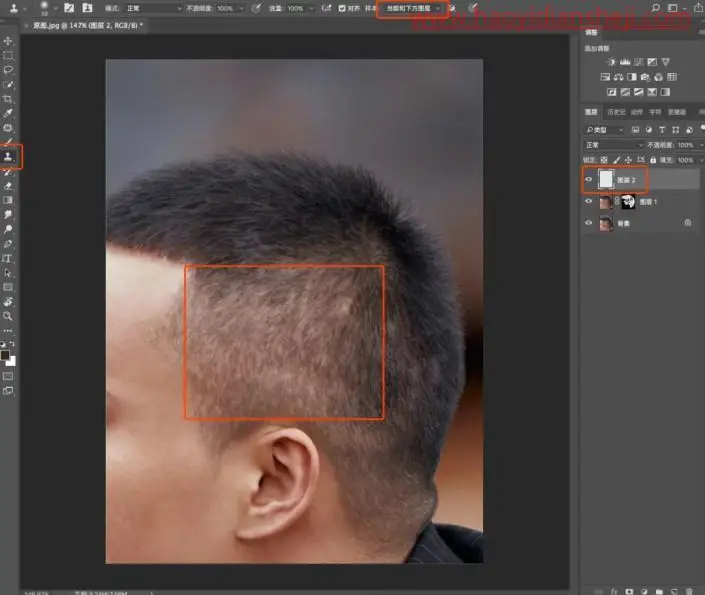Open the layer Fill dropdown
705x595 pixels.
(701, 160)
